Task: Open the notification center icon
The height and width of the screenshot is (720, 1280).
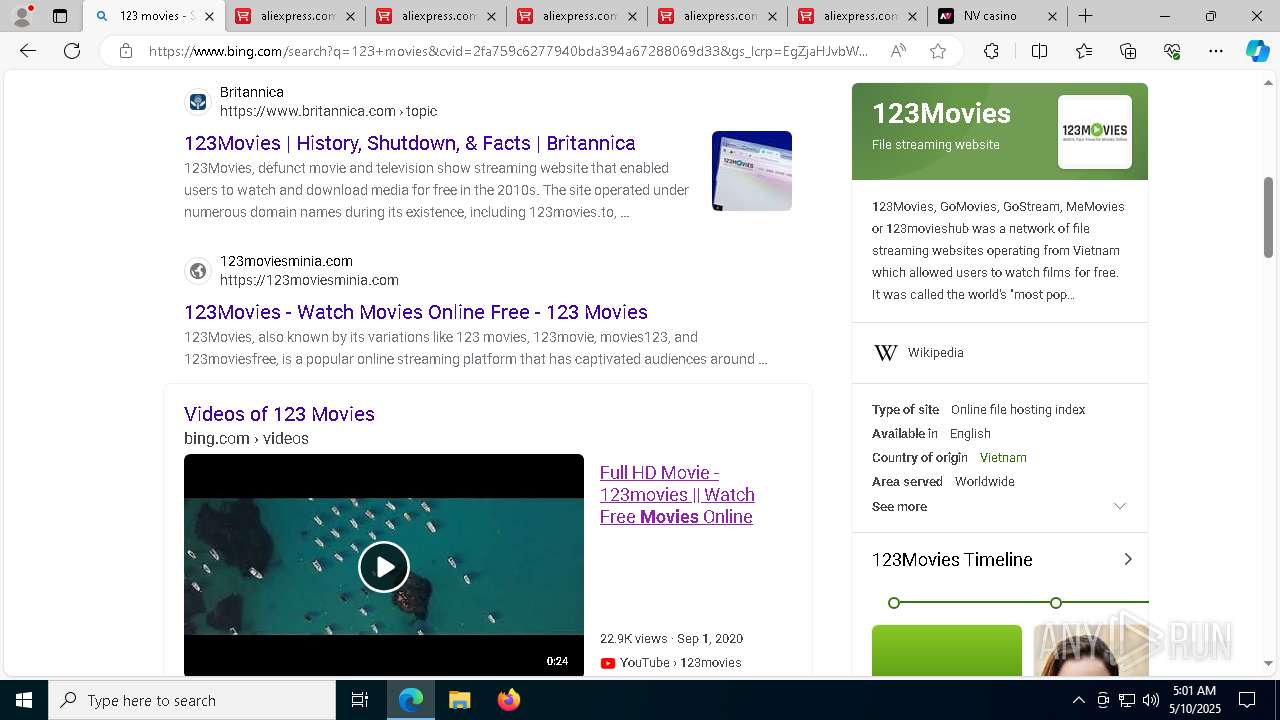Action: point(1247,700)
